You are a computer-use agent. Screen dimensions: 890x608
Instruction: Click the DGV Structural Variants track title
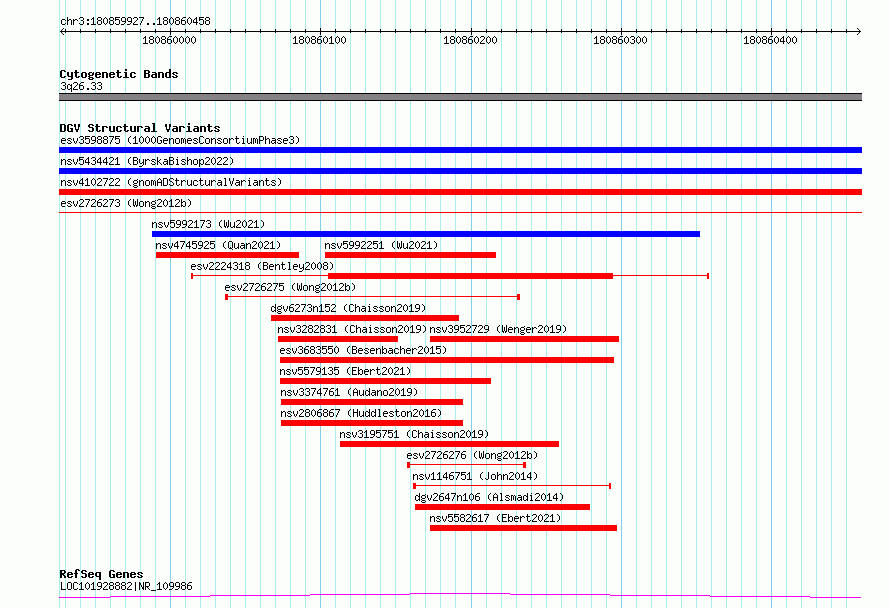(140, 128)
